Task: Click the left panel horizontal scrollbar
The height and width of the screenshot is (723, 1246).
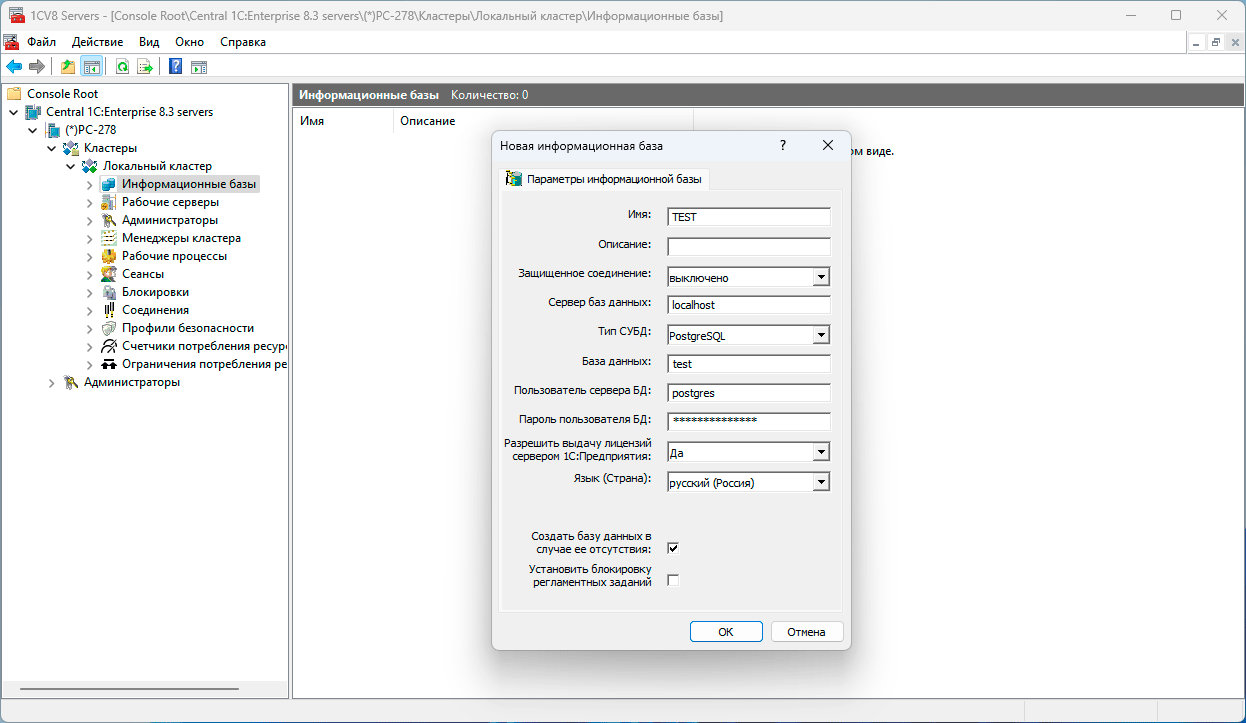Action: [x=130, y=689]
